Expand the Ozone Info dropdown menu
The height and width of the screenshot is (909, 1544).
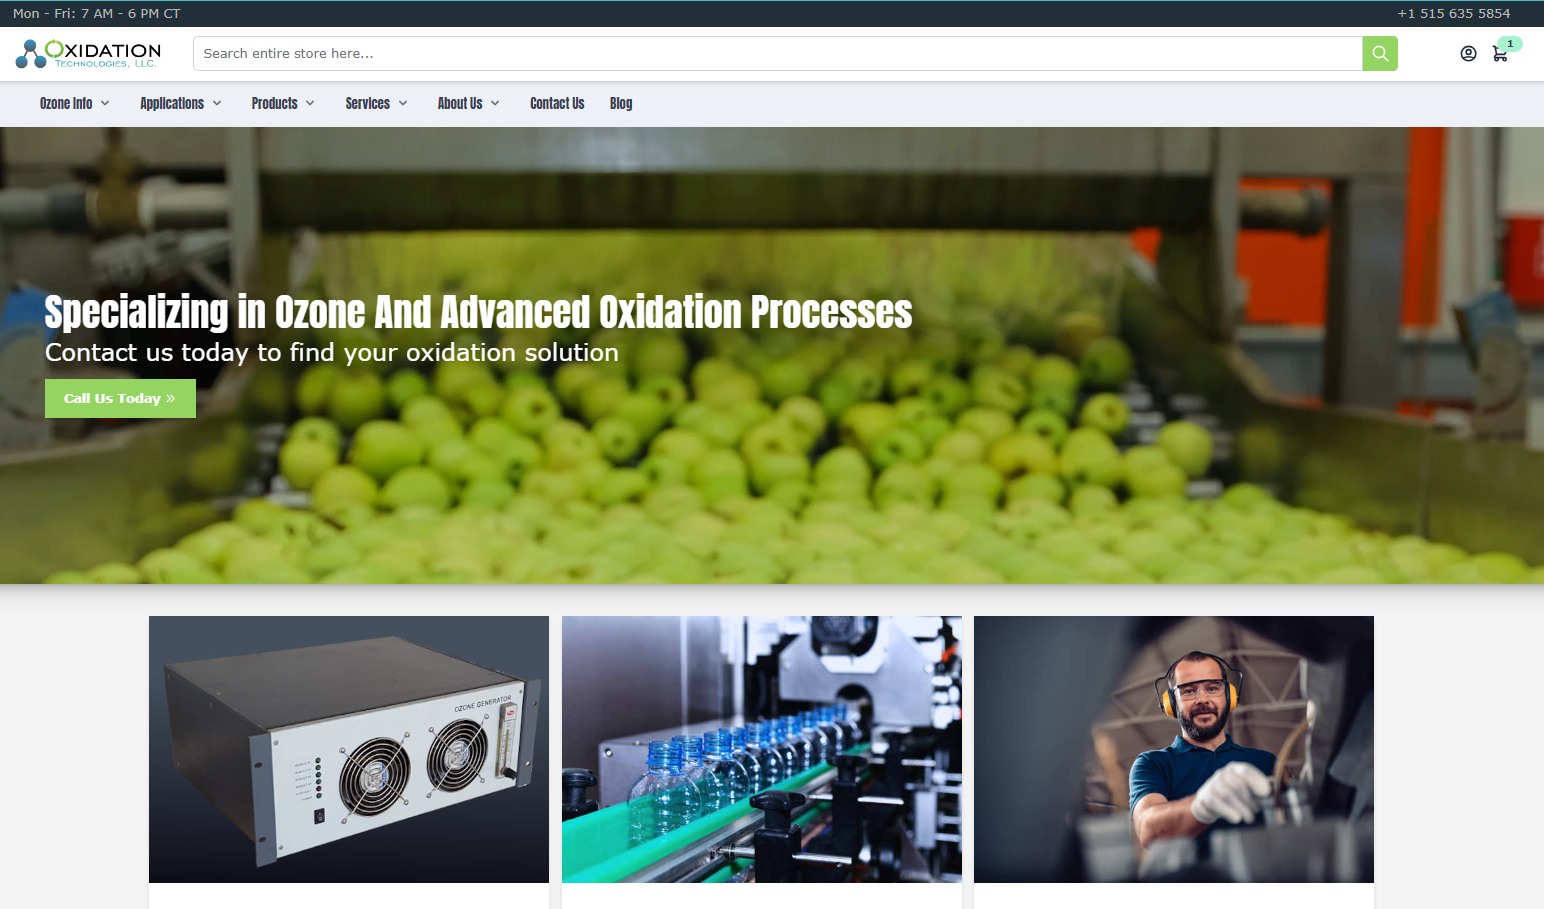[x=74, y=104]
